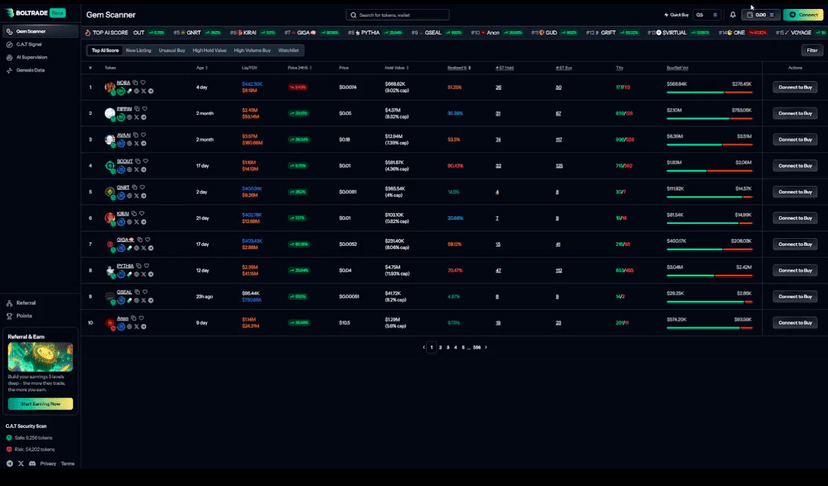Go to next page using pagination arrow
Screen dimensions: 828x486
click(x=486, y=347)
